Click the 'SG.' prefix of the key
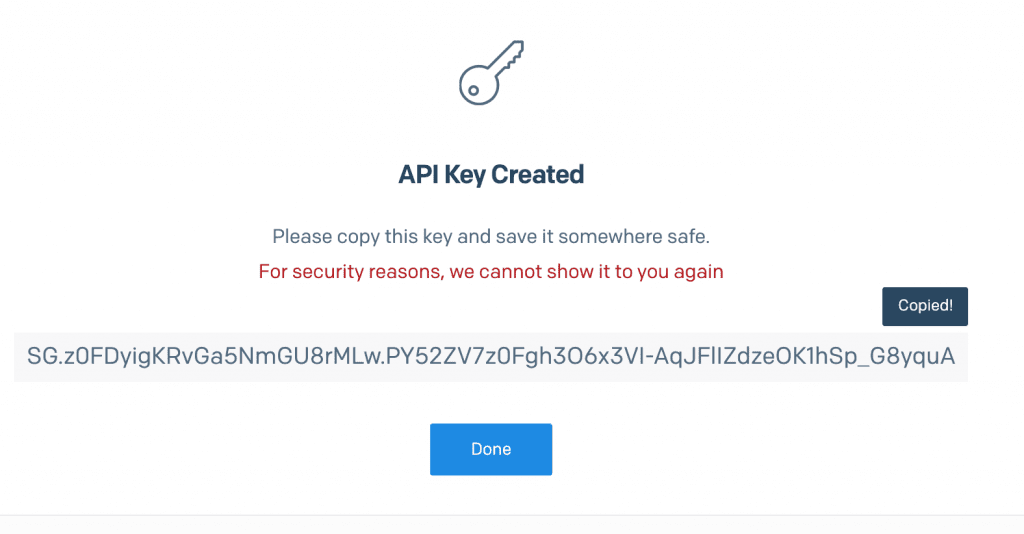The width and height of the screenshot is (1024, 534). point(40,357)
